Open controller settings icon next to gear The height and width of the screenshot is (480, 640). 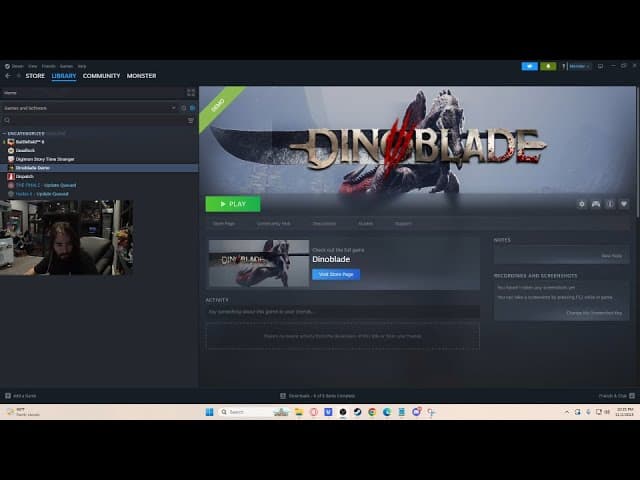(596, 204)
